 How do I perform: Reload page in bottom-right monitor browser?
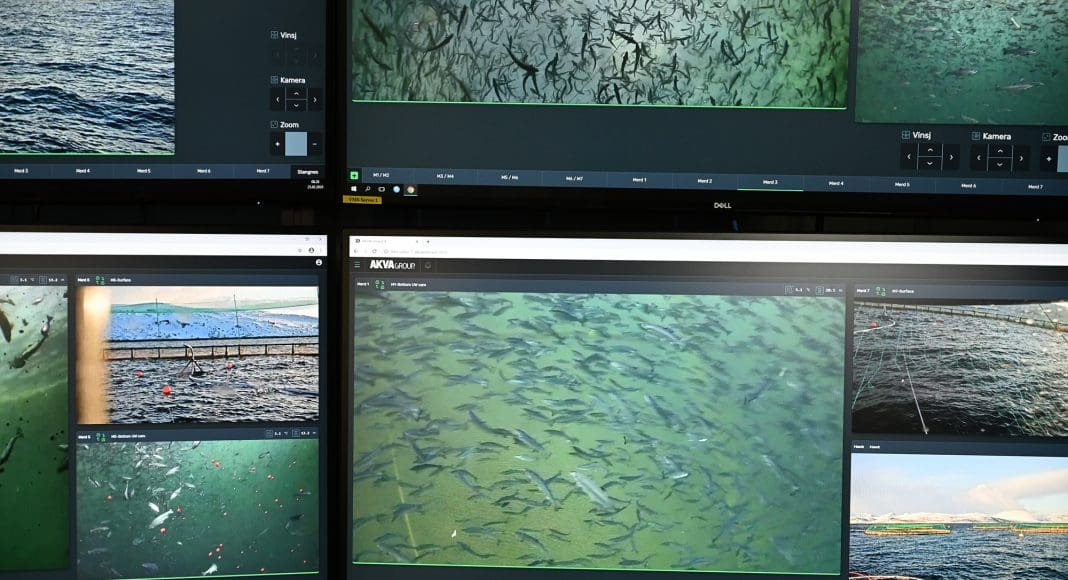point(374,251)
